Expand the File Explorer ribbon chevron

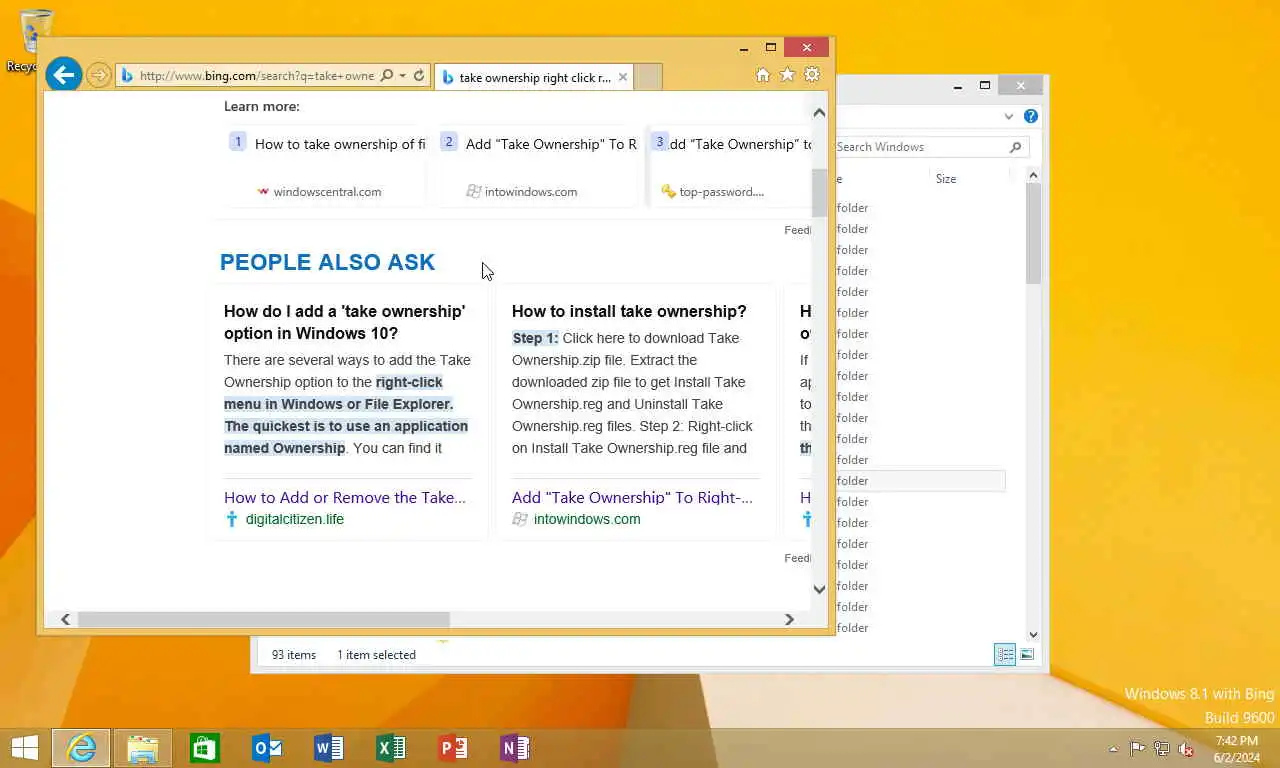(1008, 116)
